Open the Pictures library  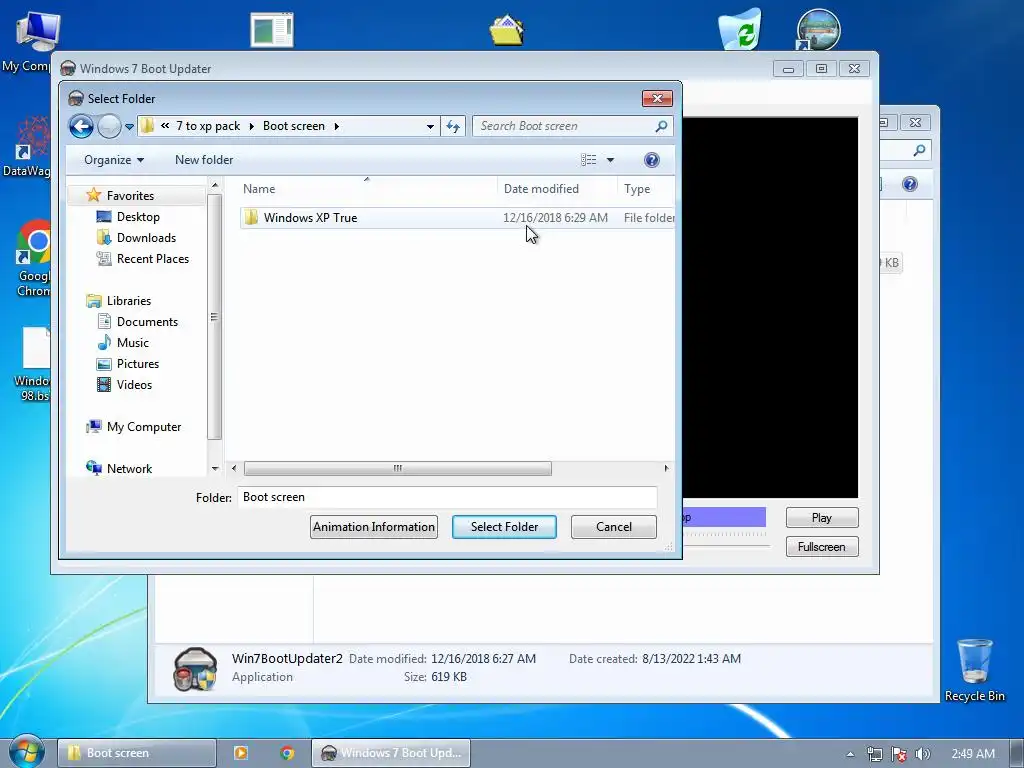tap(138, 364)
